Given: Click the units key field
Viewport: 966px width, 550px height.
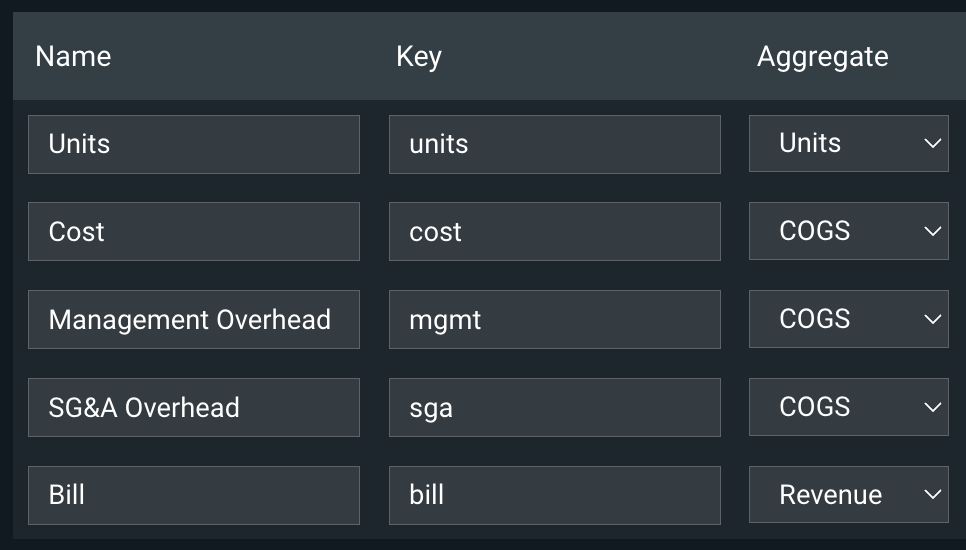Looking at the screenshot, I should point(554,144).
